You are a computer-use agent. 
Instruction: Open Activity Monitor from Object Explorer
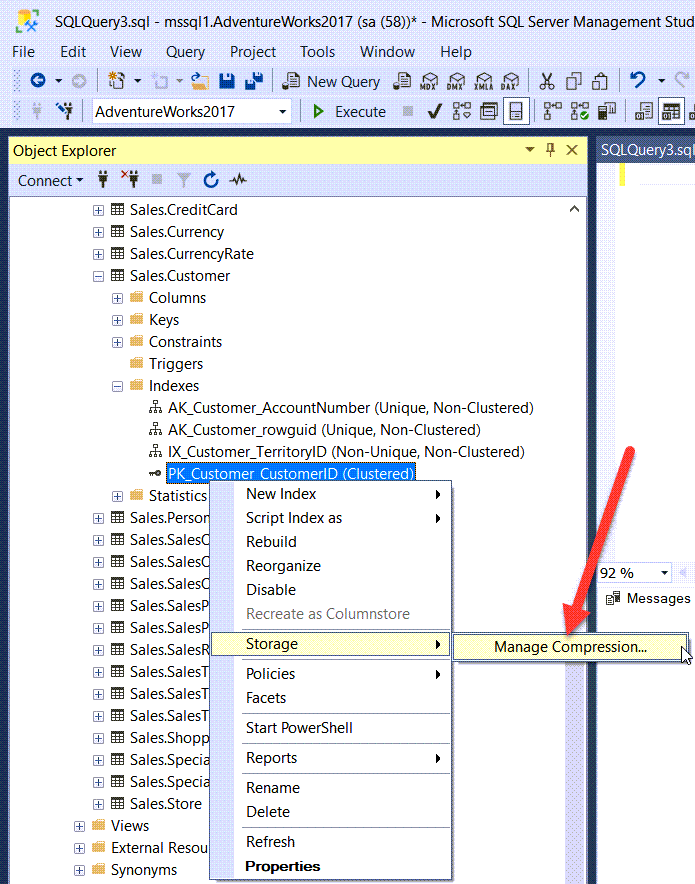tap(238, 180)
